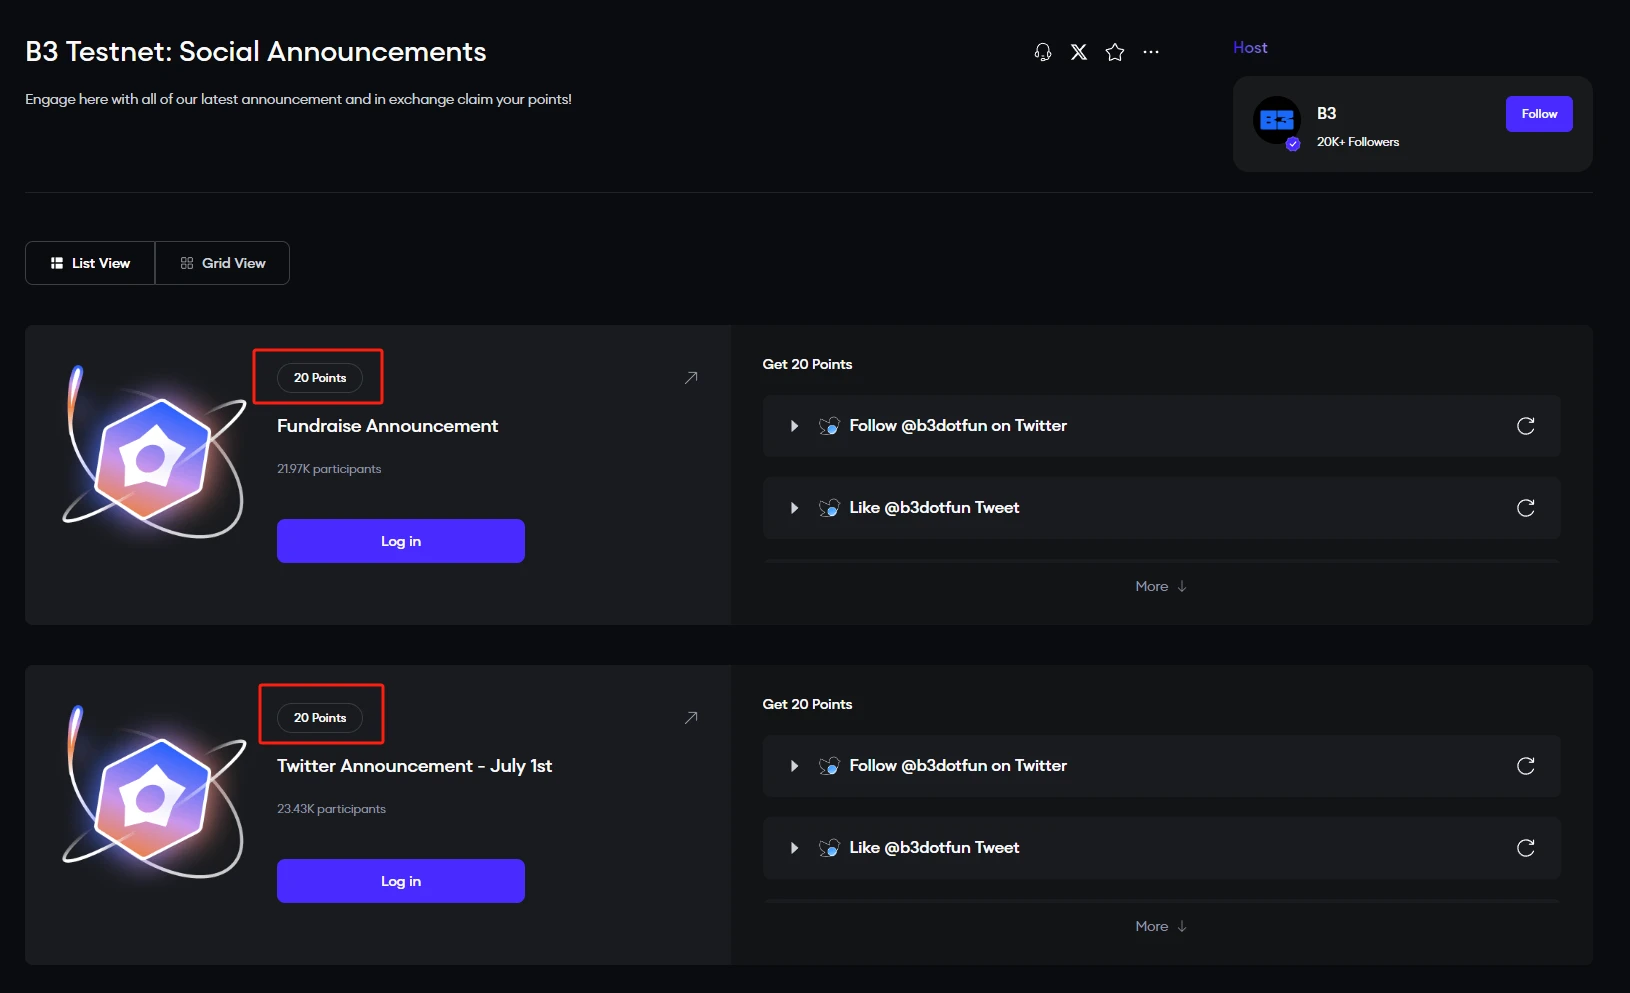The image size is (1630, 993).
Task: Click the B3 host avatar
Action: (x=1277, y=121)
